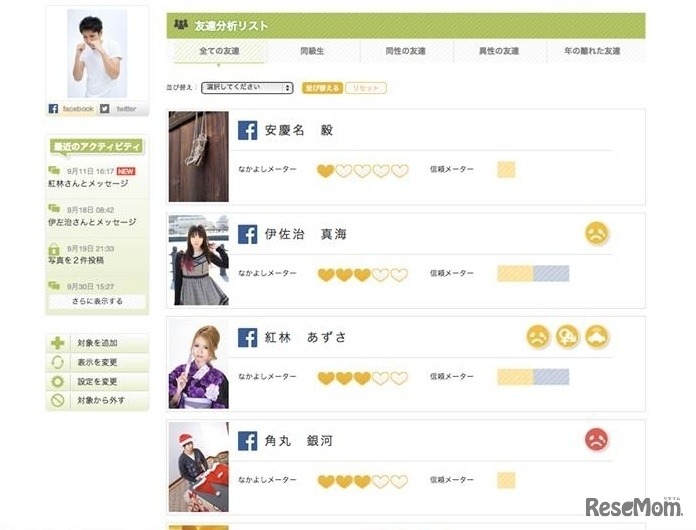Click the red sad face icon for 角丸 銀河
Image resolution: width=696 pixels, height=530 pixels.
(597, 439)
